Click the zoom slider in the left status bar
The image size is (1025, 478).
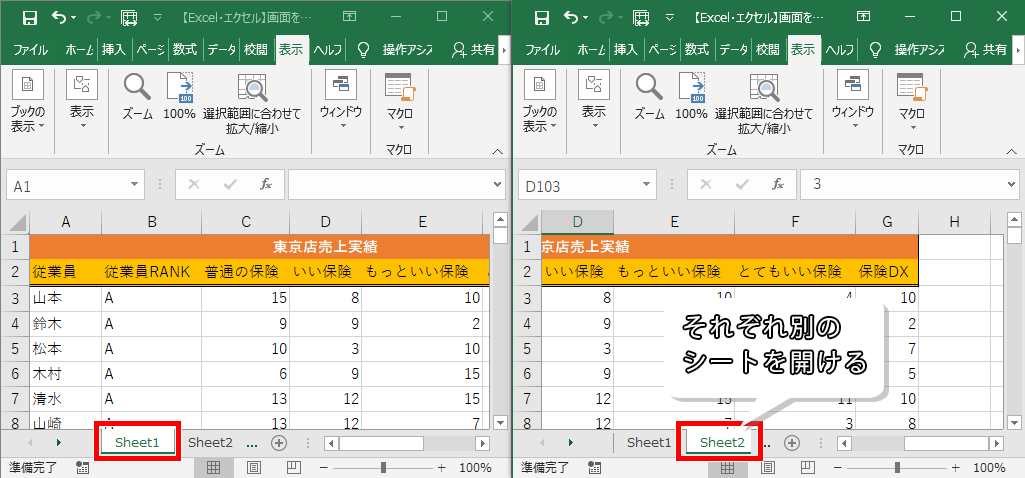[385, 467]
